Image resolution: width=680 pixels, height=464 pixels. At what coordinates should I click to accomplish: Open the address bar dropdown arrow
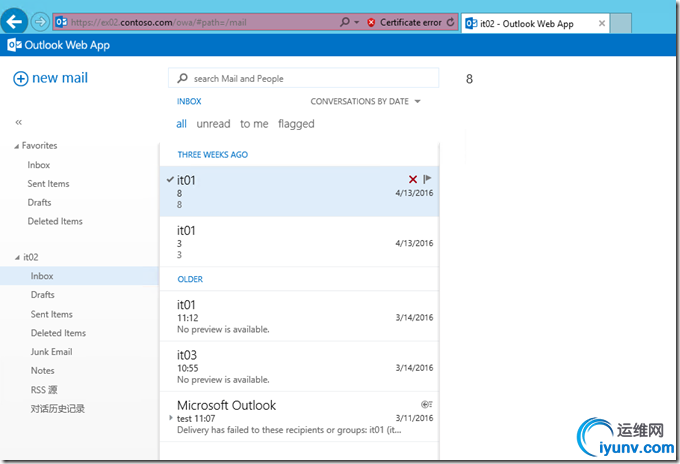click(x=356, y=22)
